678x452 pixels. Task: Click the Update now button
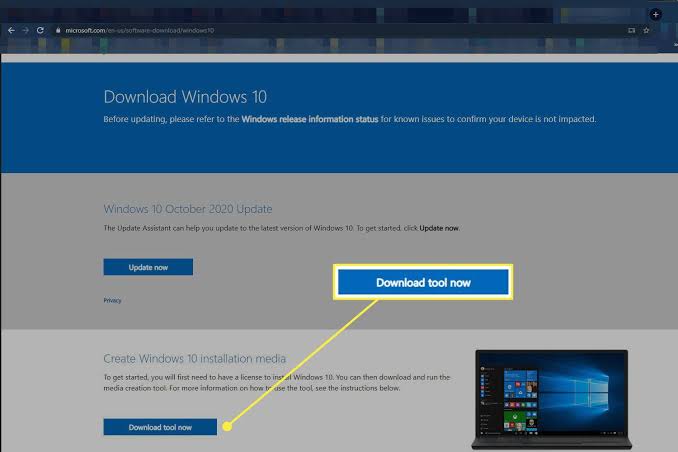[148, 267]
